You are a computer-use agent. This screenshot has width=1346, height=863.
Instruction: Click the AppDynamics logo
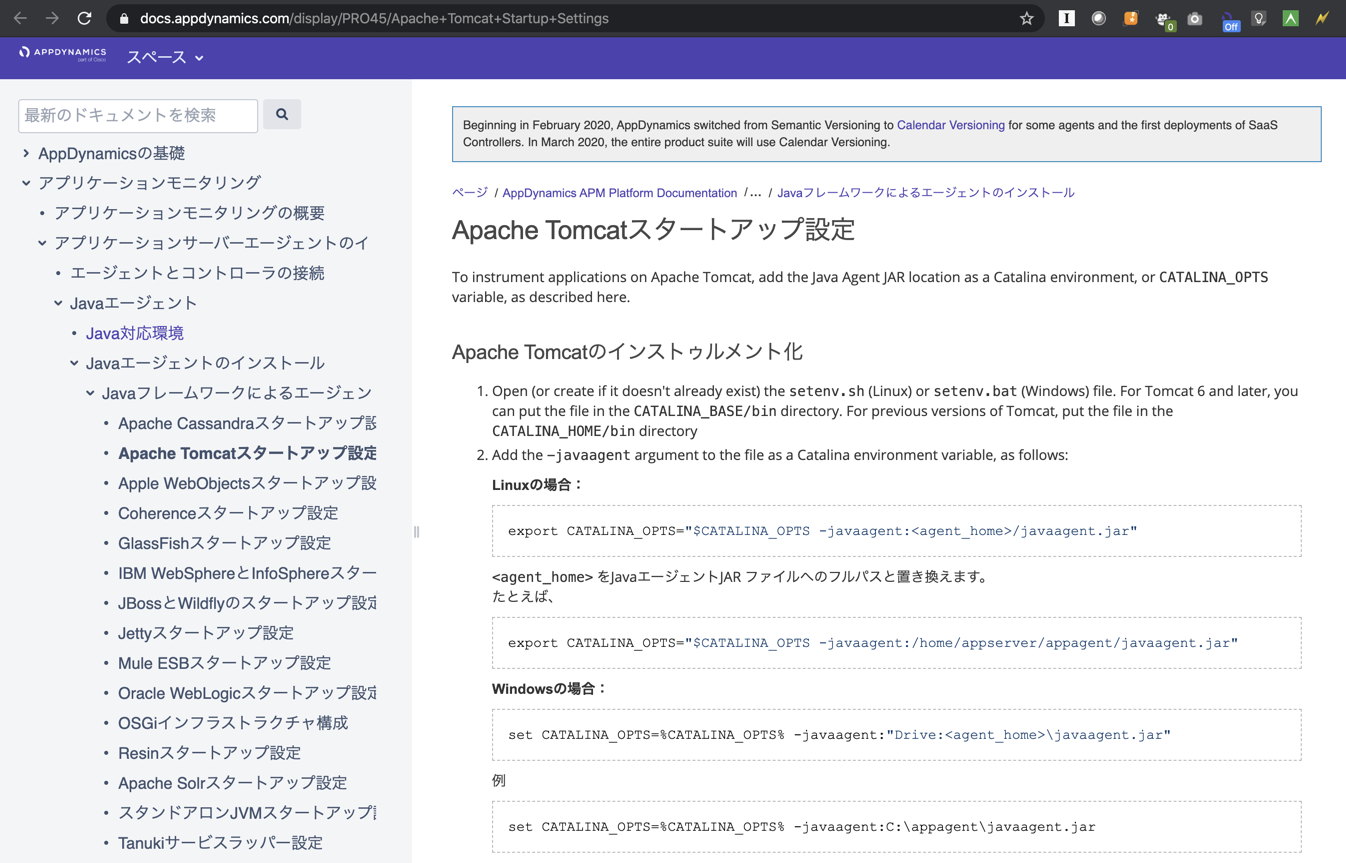pyautogui.click(x=62, y=54)
